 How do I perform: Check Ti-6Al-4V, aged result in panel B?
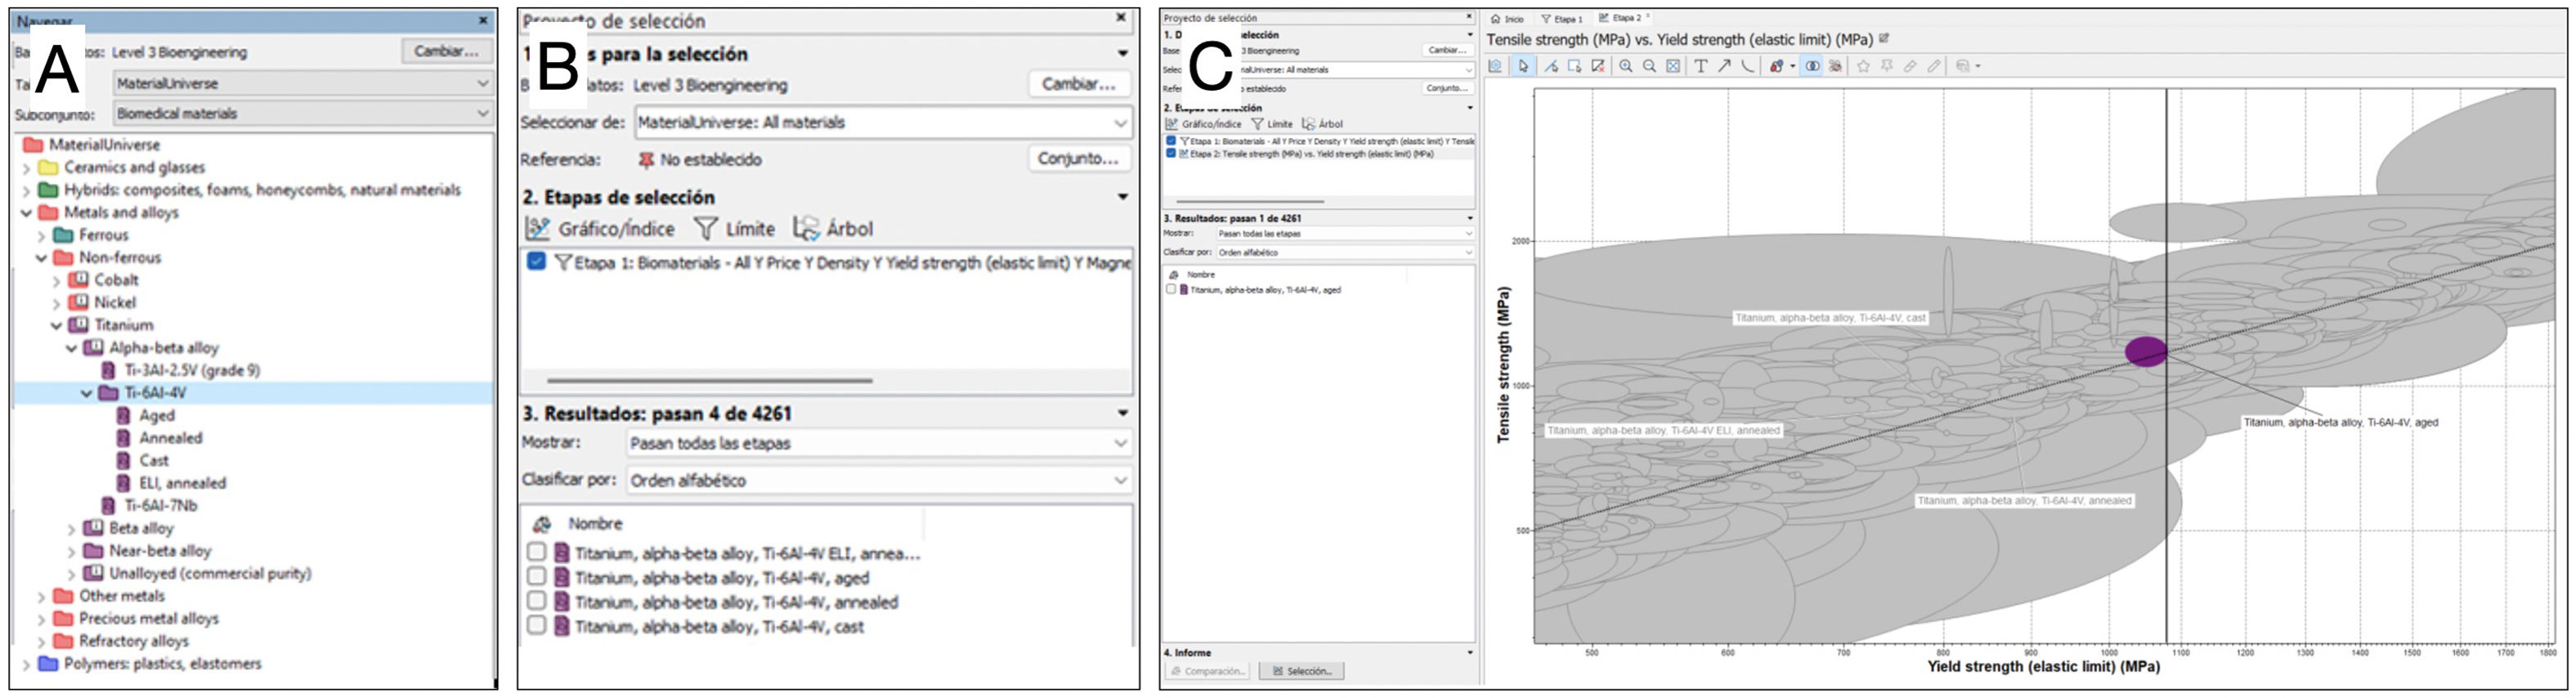click(536, 577)
